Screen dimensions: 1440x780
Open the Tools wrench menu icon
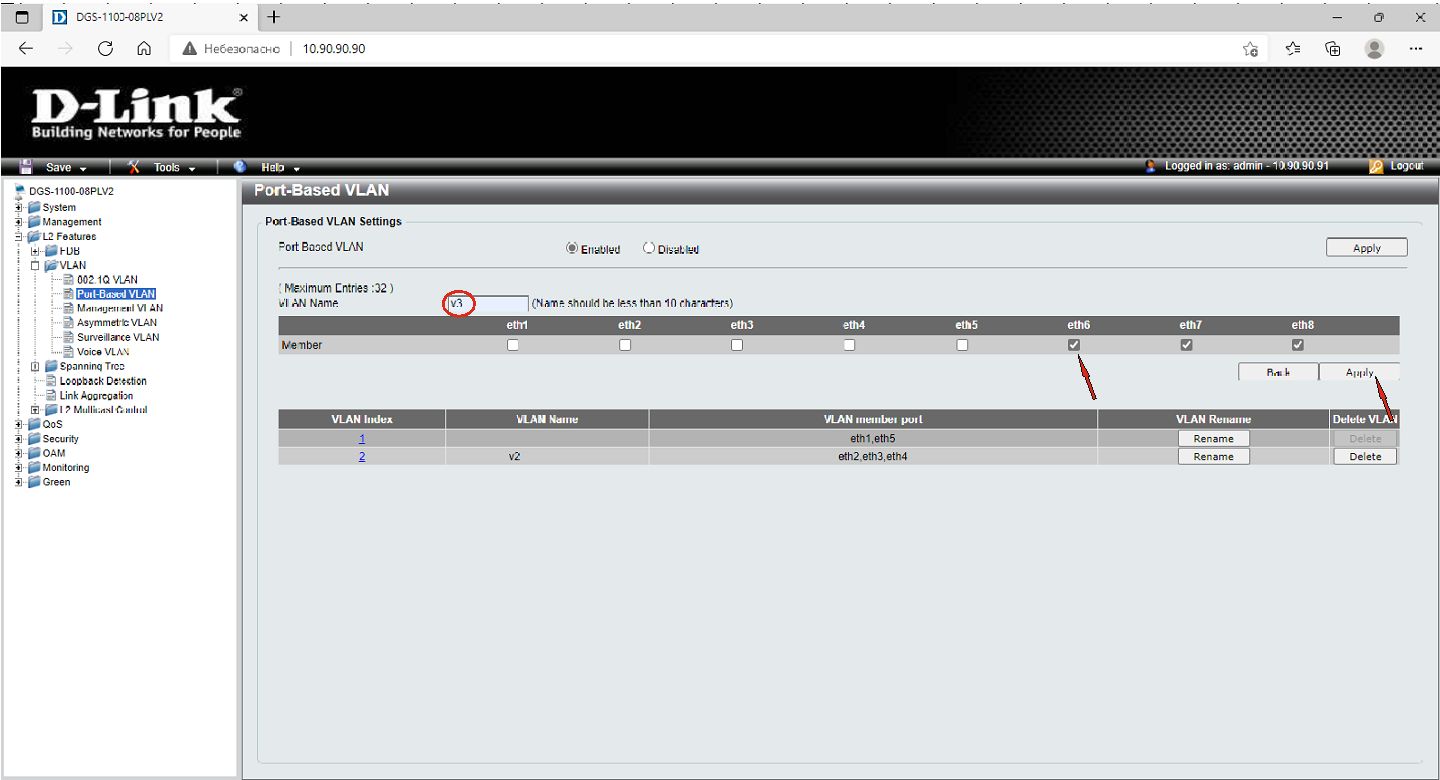pos(134,167)
